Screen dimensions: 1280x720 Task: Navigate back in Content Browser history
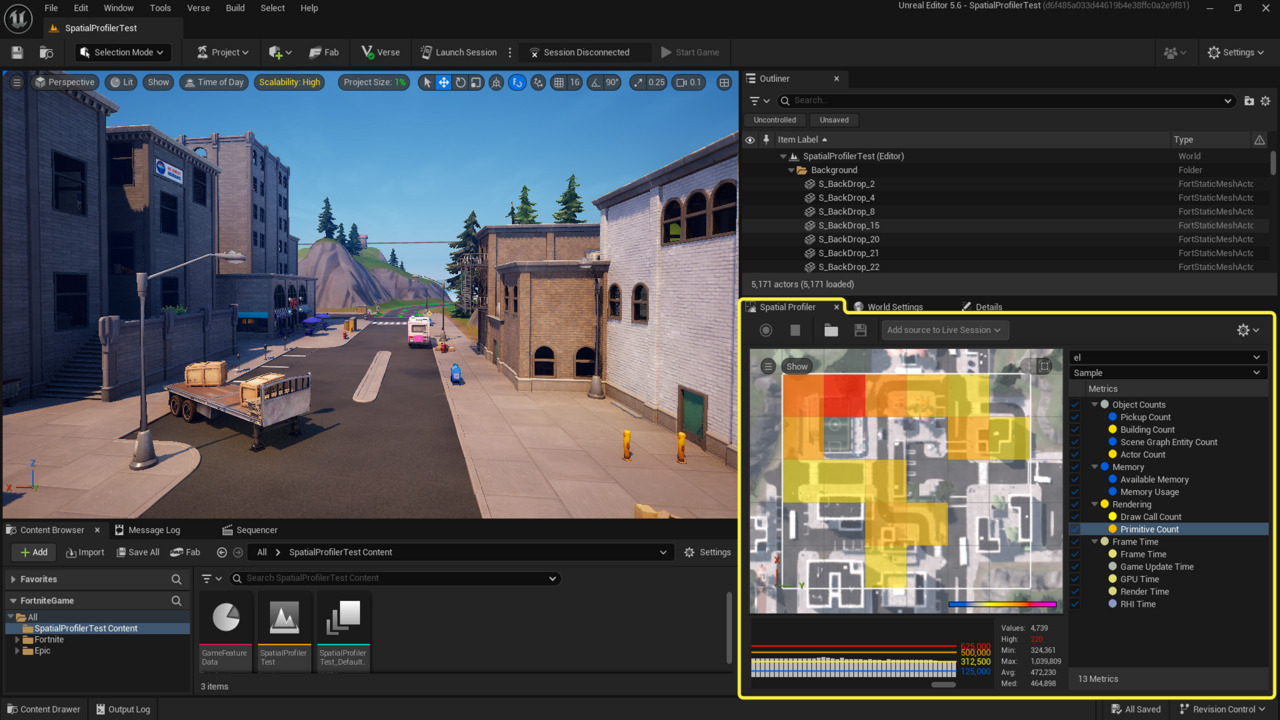(x=222, y=552)
